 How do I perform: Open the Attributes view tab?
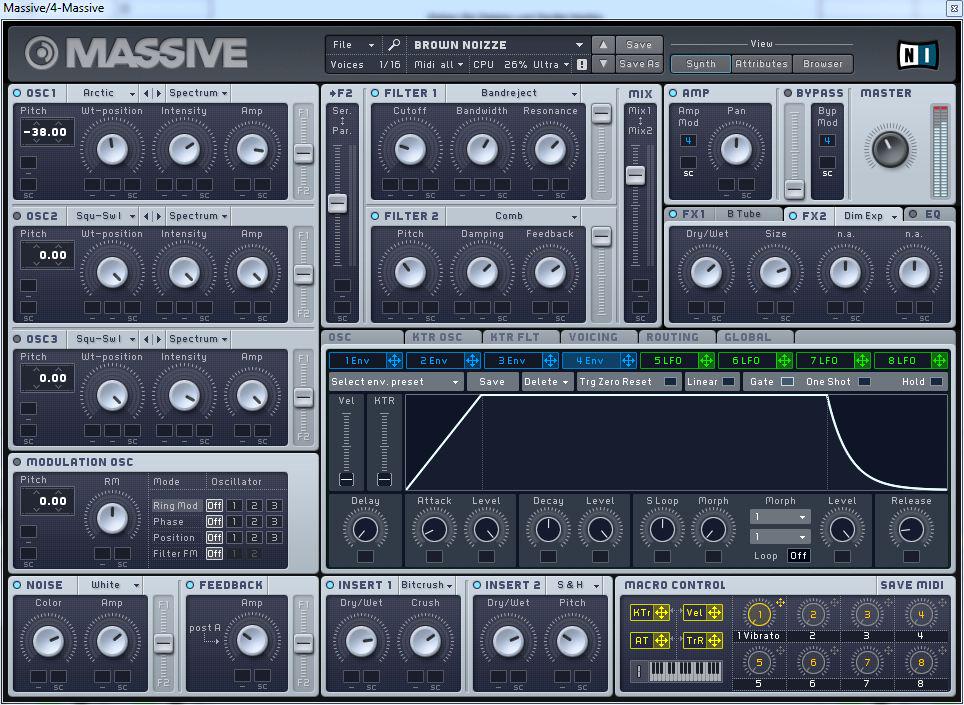[x=761, y=64]
